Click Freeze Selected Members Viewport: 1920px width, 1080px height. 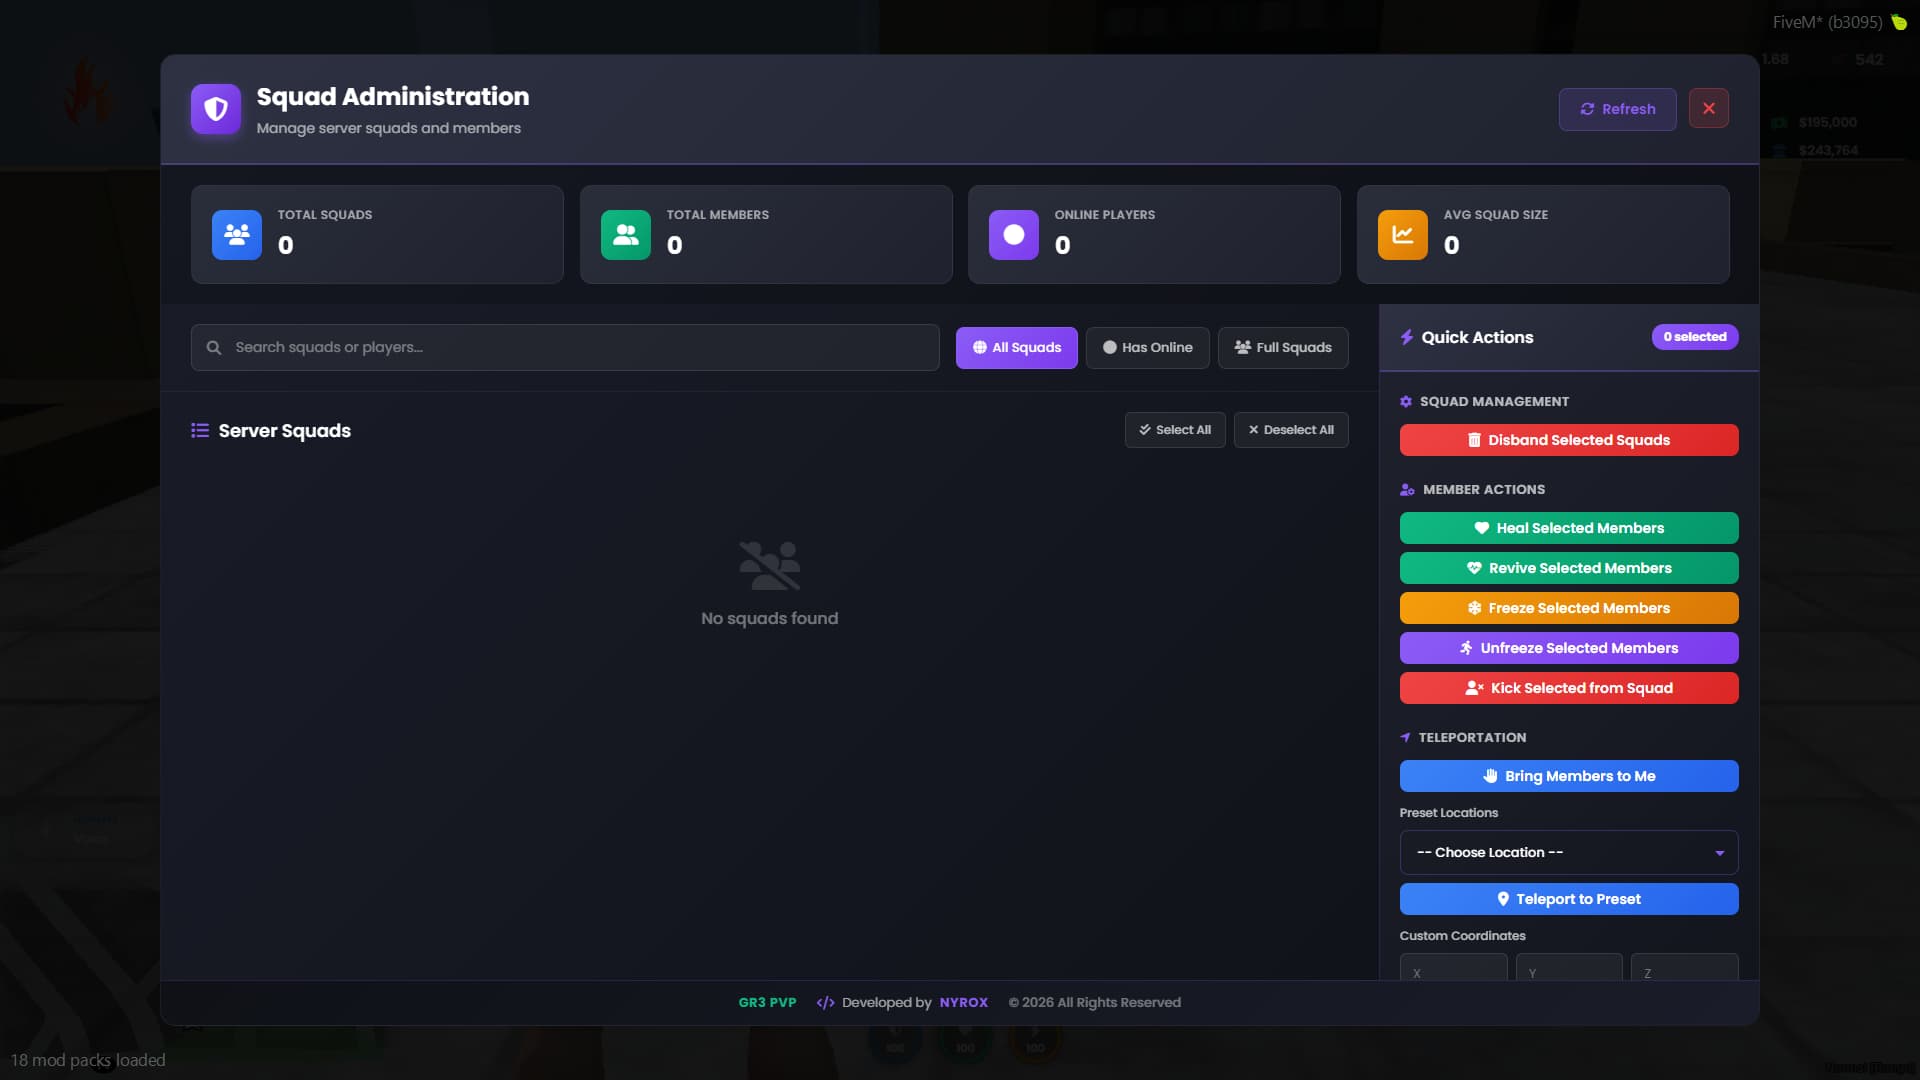point(1568,608)
